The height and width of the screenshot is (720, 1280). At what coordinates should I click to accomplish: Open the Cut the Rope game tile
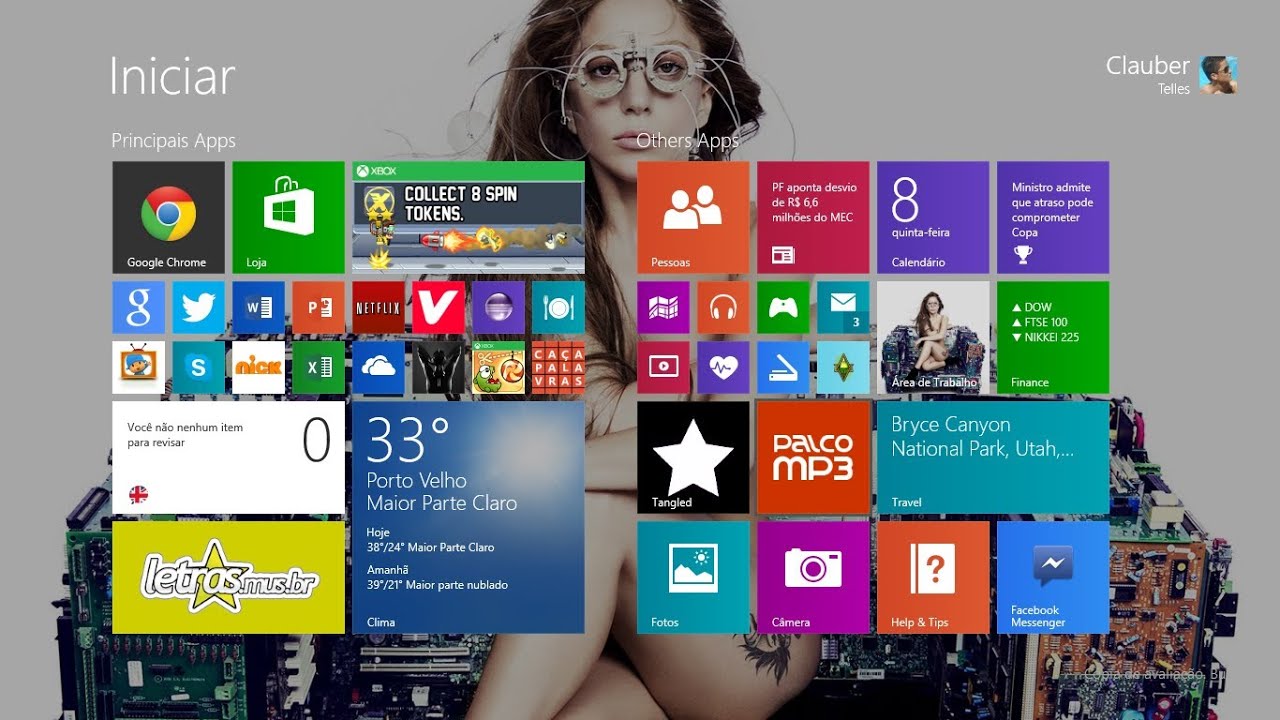[x=498, y=368]
